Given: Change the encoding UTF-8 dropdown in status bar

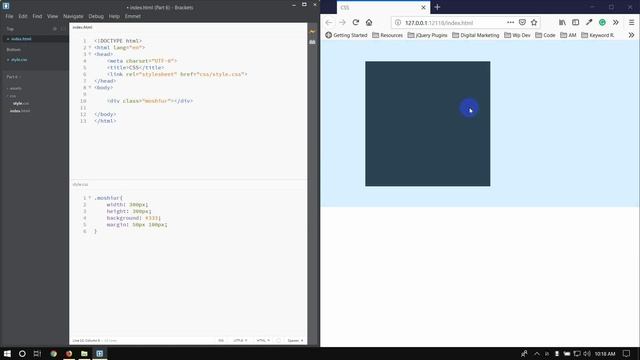Looking at the screenshot, I should click(x=240, y=340).
